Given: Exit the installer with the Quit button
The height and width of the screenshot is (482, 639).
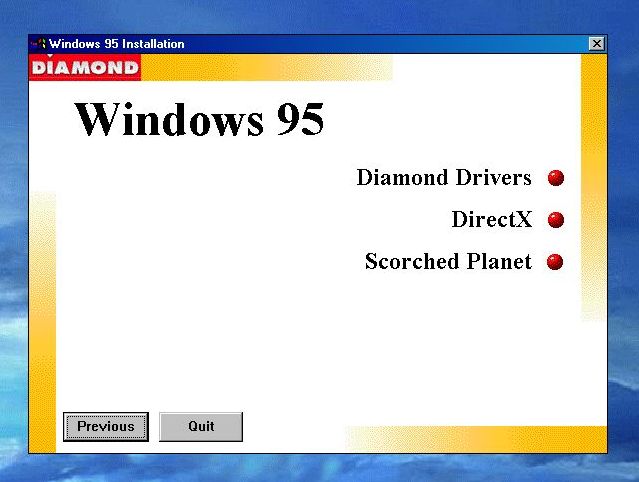Looking at the screenshot, I should [201, 427].
